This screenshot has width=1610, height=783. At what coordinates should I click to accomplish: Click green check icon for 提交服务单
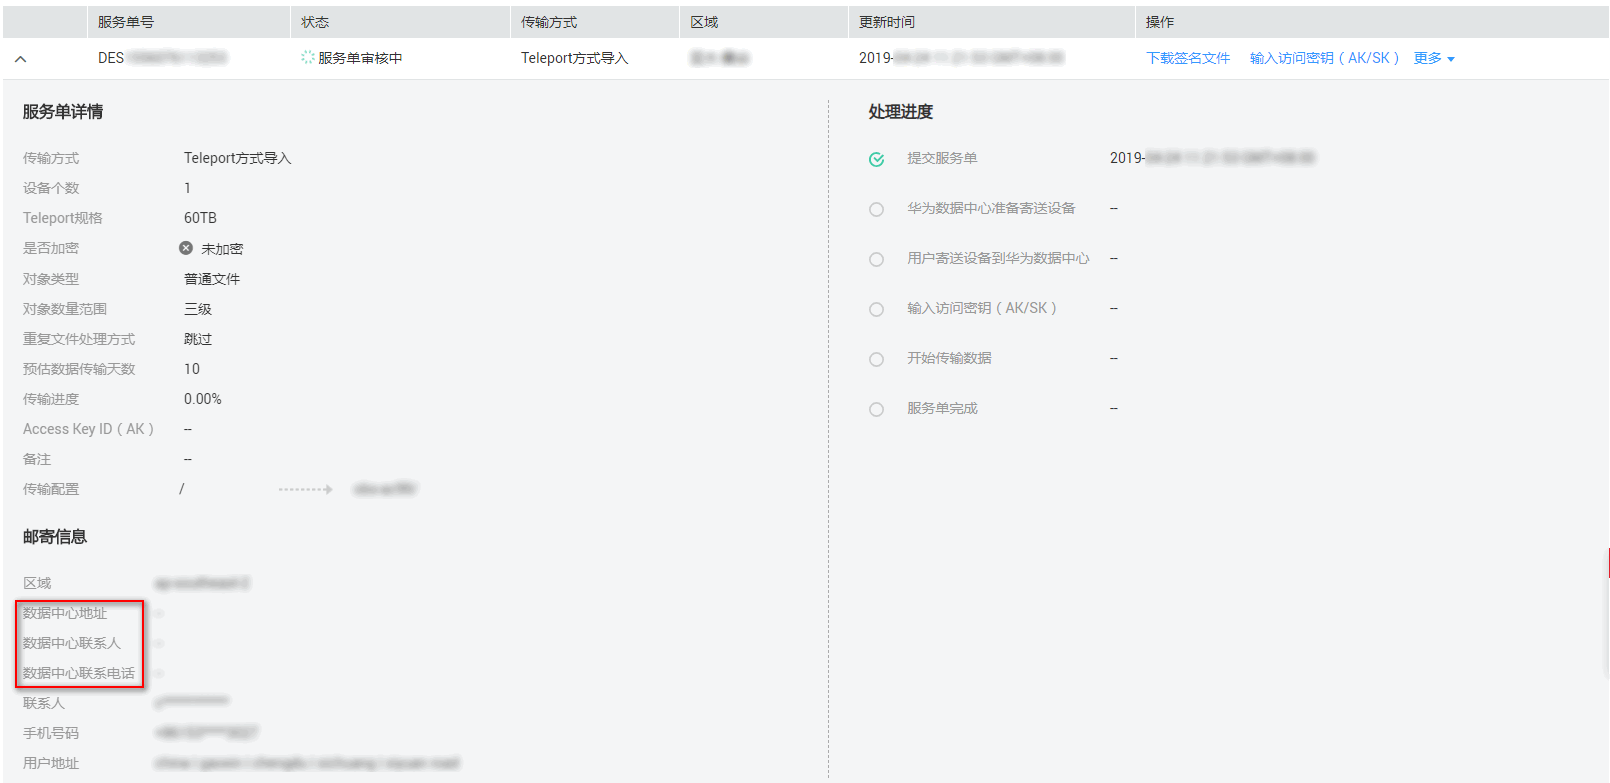tap(877, 159)
